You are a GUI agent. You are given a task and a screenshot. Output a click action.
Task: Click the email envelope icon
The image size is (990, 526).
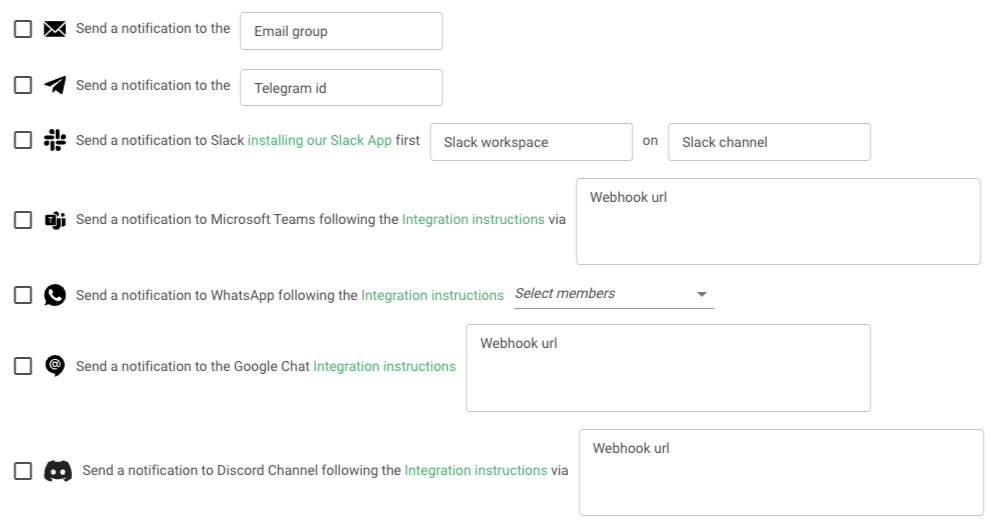(55, 29)
